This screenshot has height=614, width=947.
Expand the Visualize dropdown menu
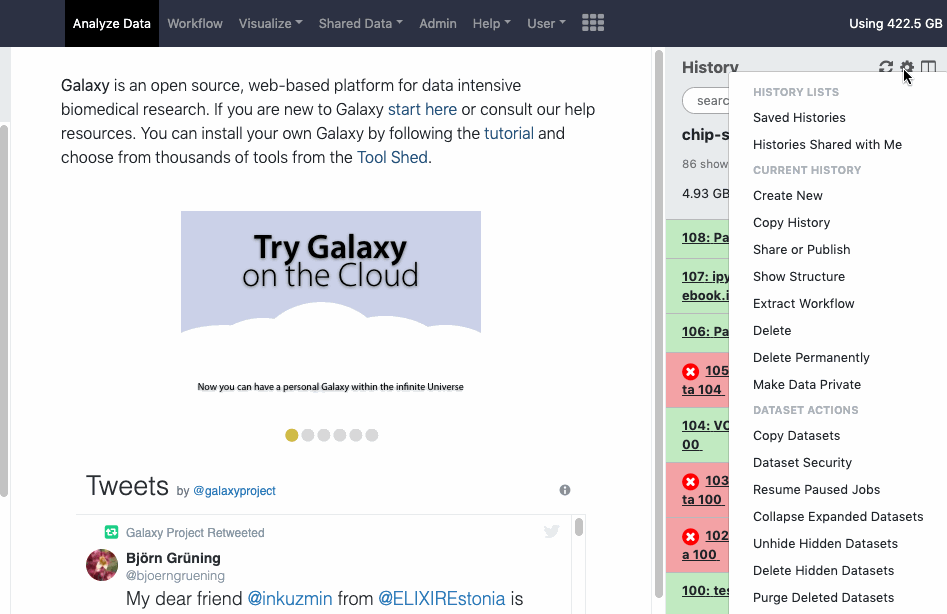(x=270, y=23)
